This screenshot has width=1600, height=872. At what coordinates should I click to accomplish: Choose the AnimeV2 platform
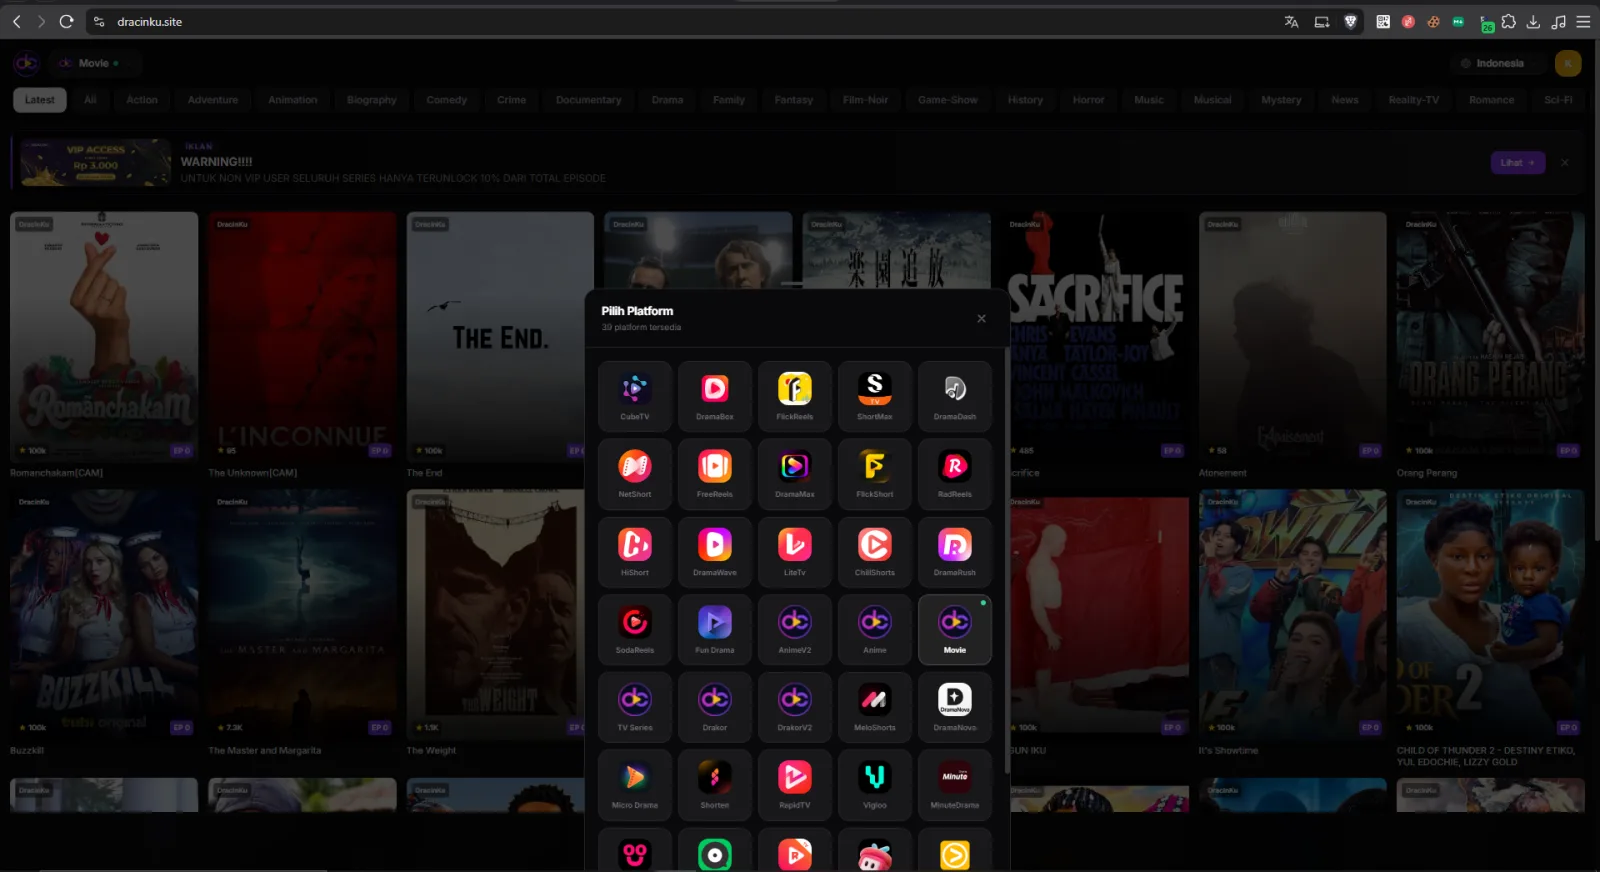coord(795,630)
